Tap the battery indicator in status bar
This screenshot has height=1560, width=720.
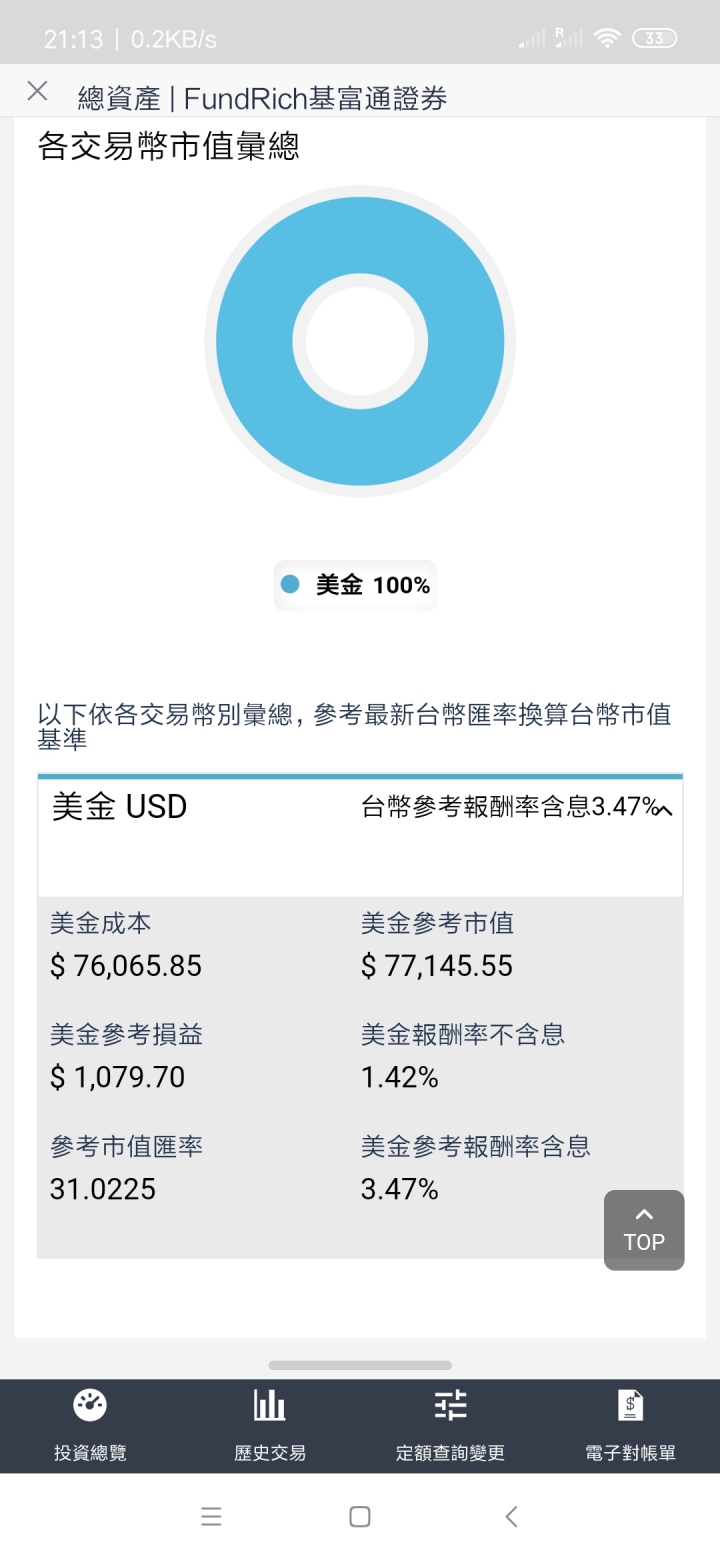coord(655,38)
